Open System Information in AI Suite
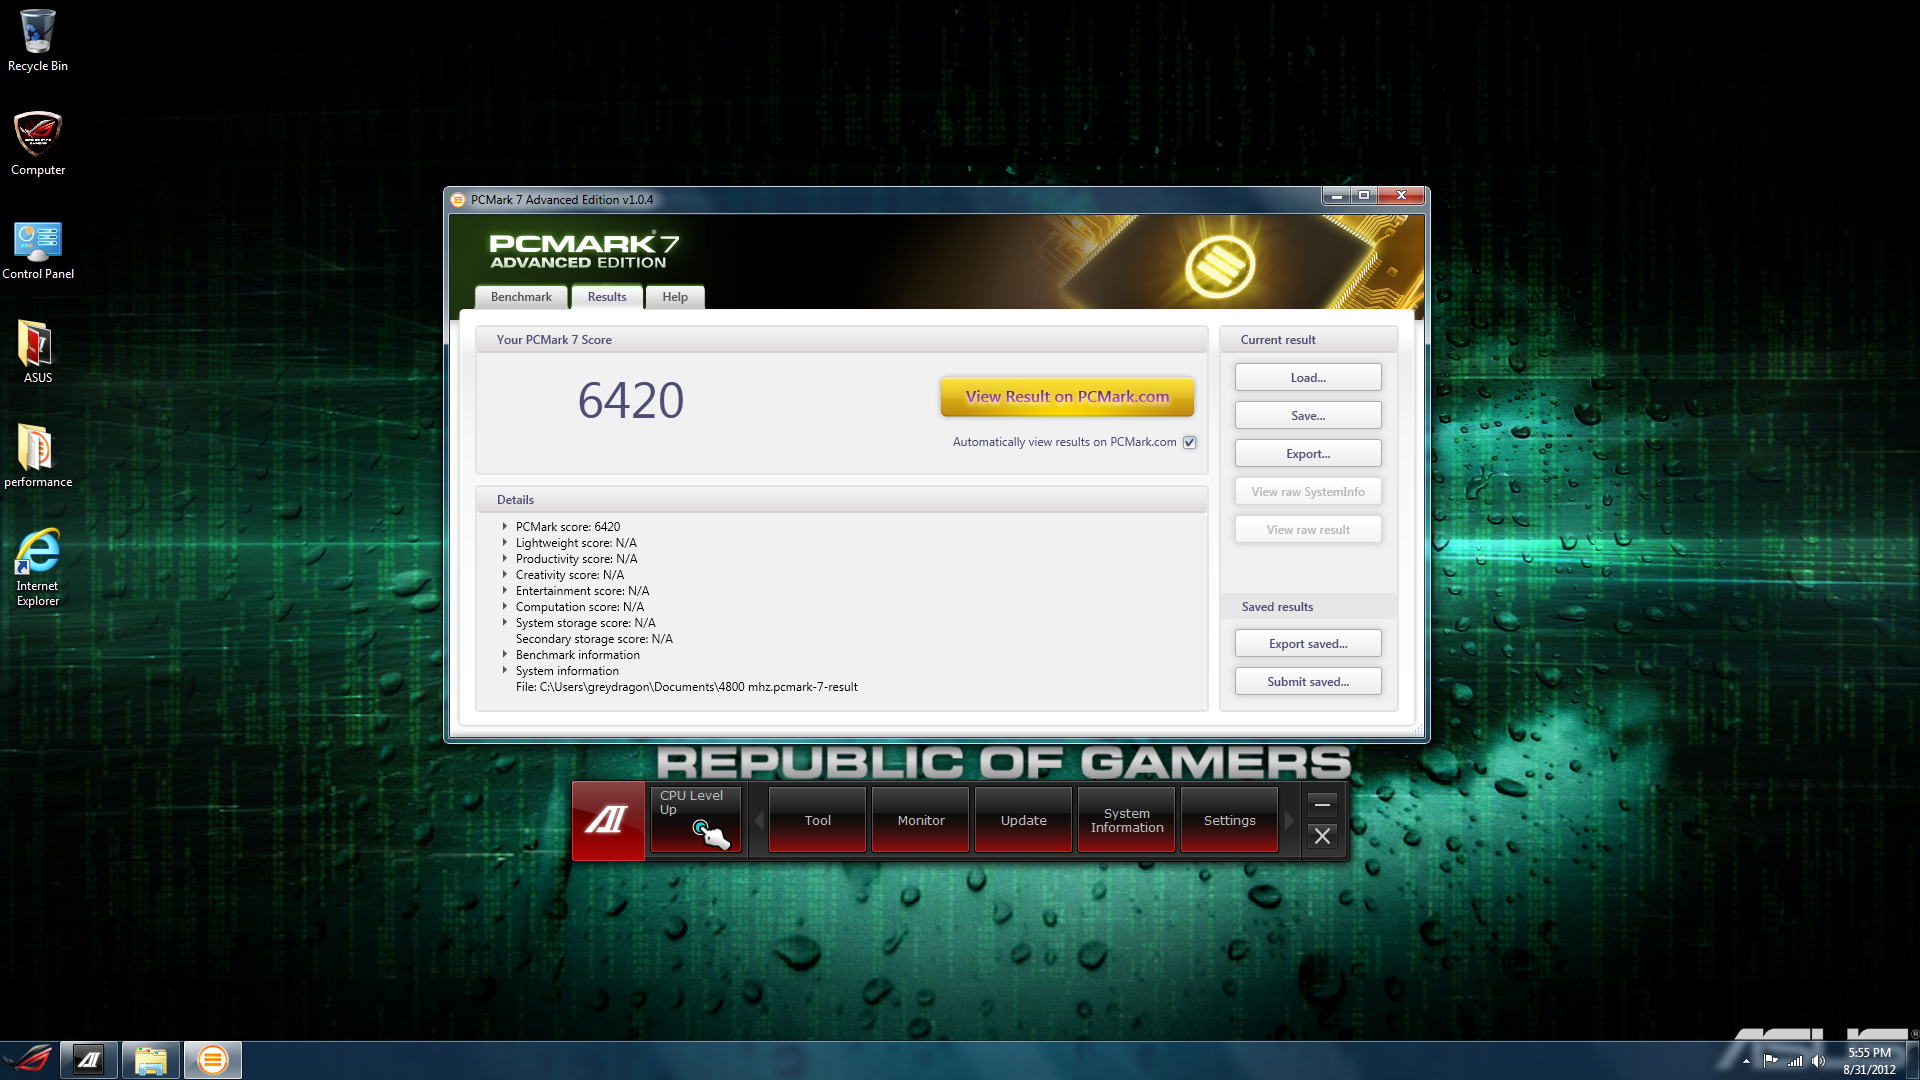 (1126, 820)
